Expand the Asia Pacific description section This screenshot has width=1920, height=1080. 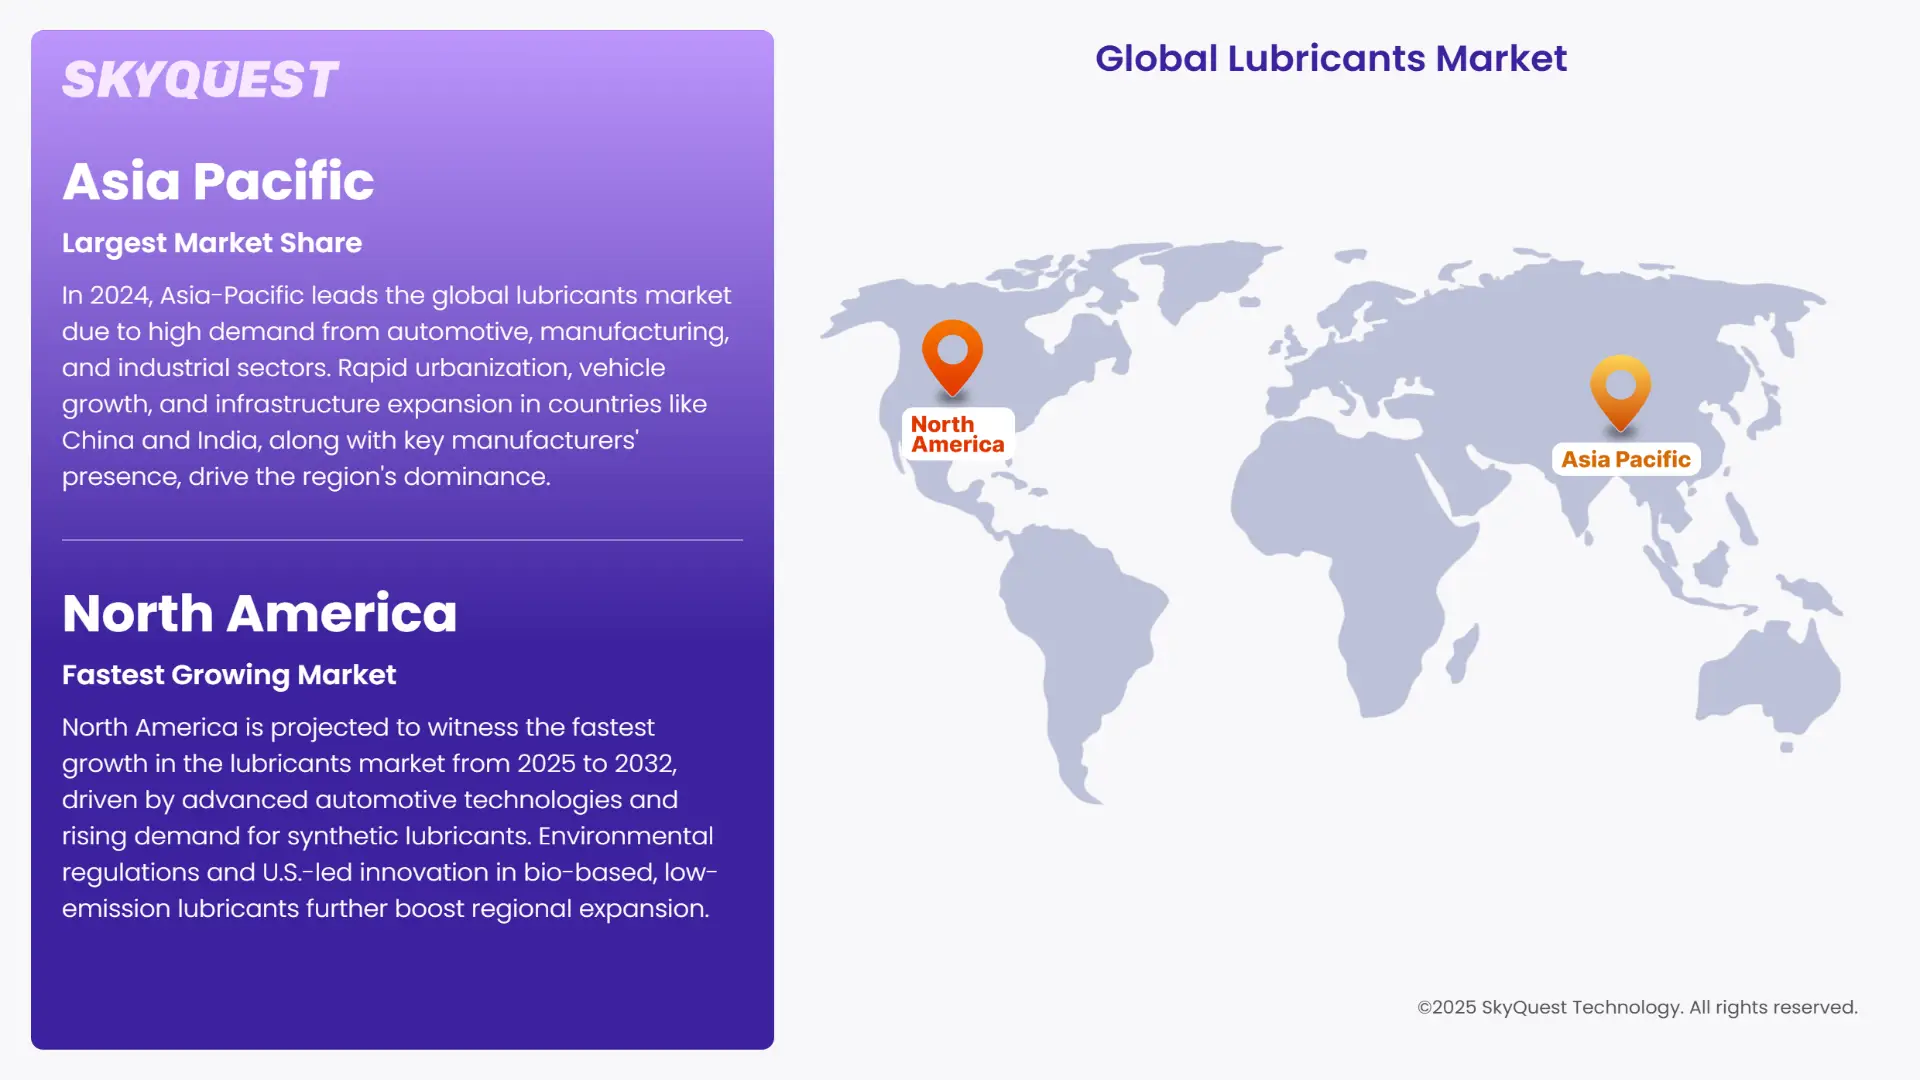tap(397, 385)
